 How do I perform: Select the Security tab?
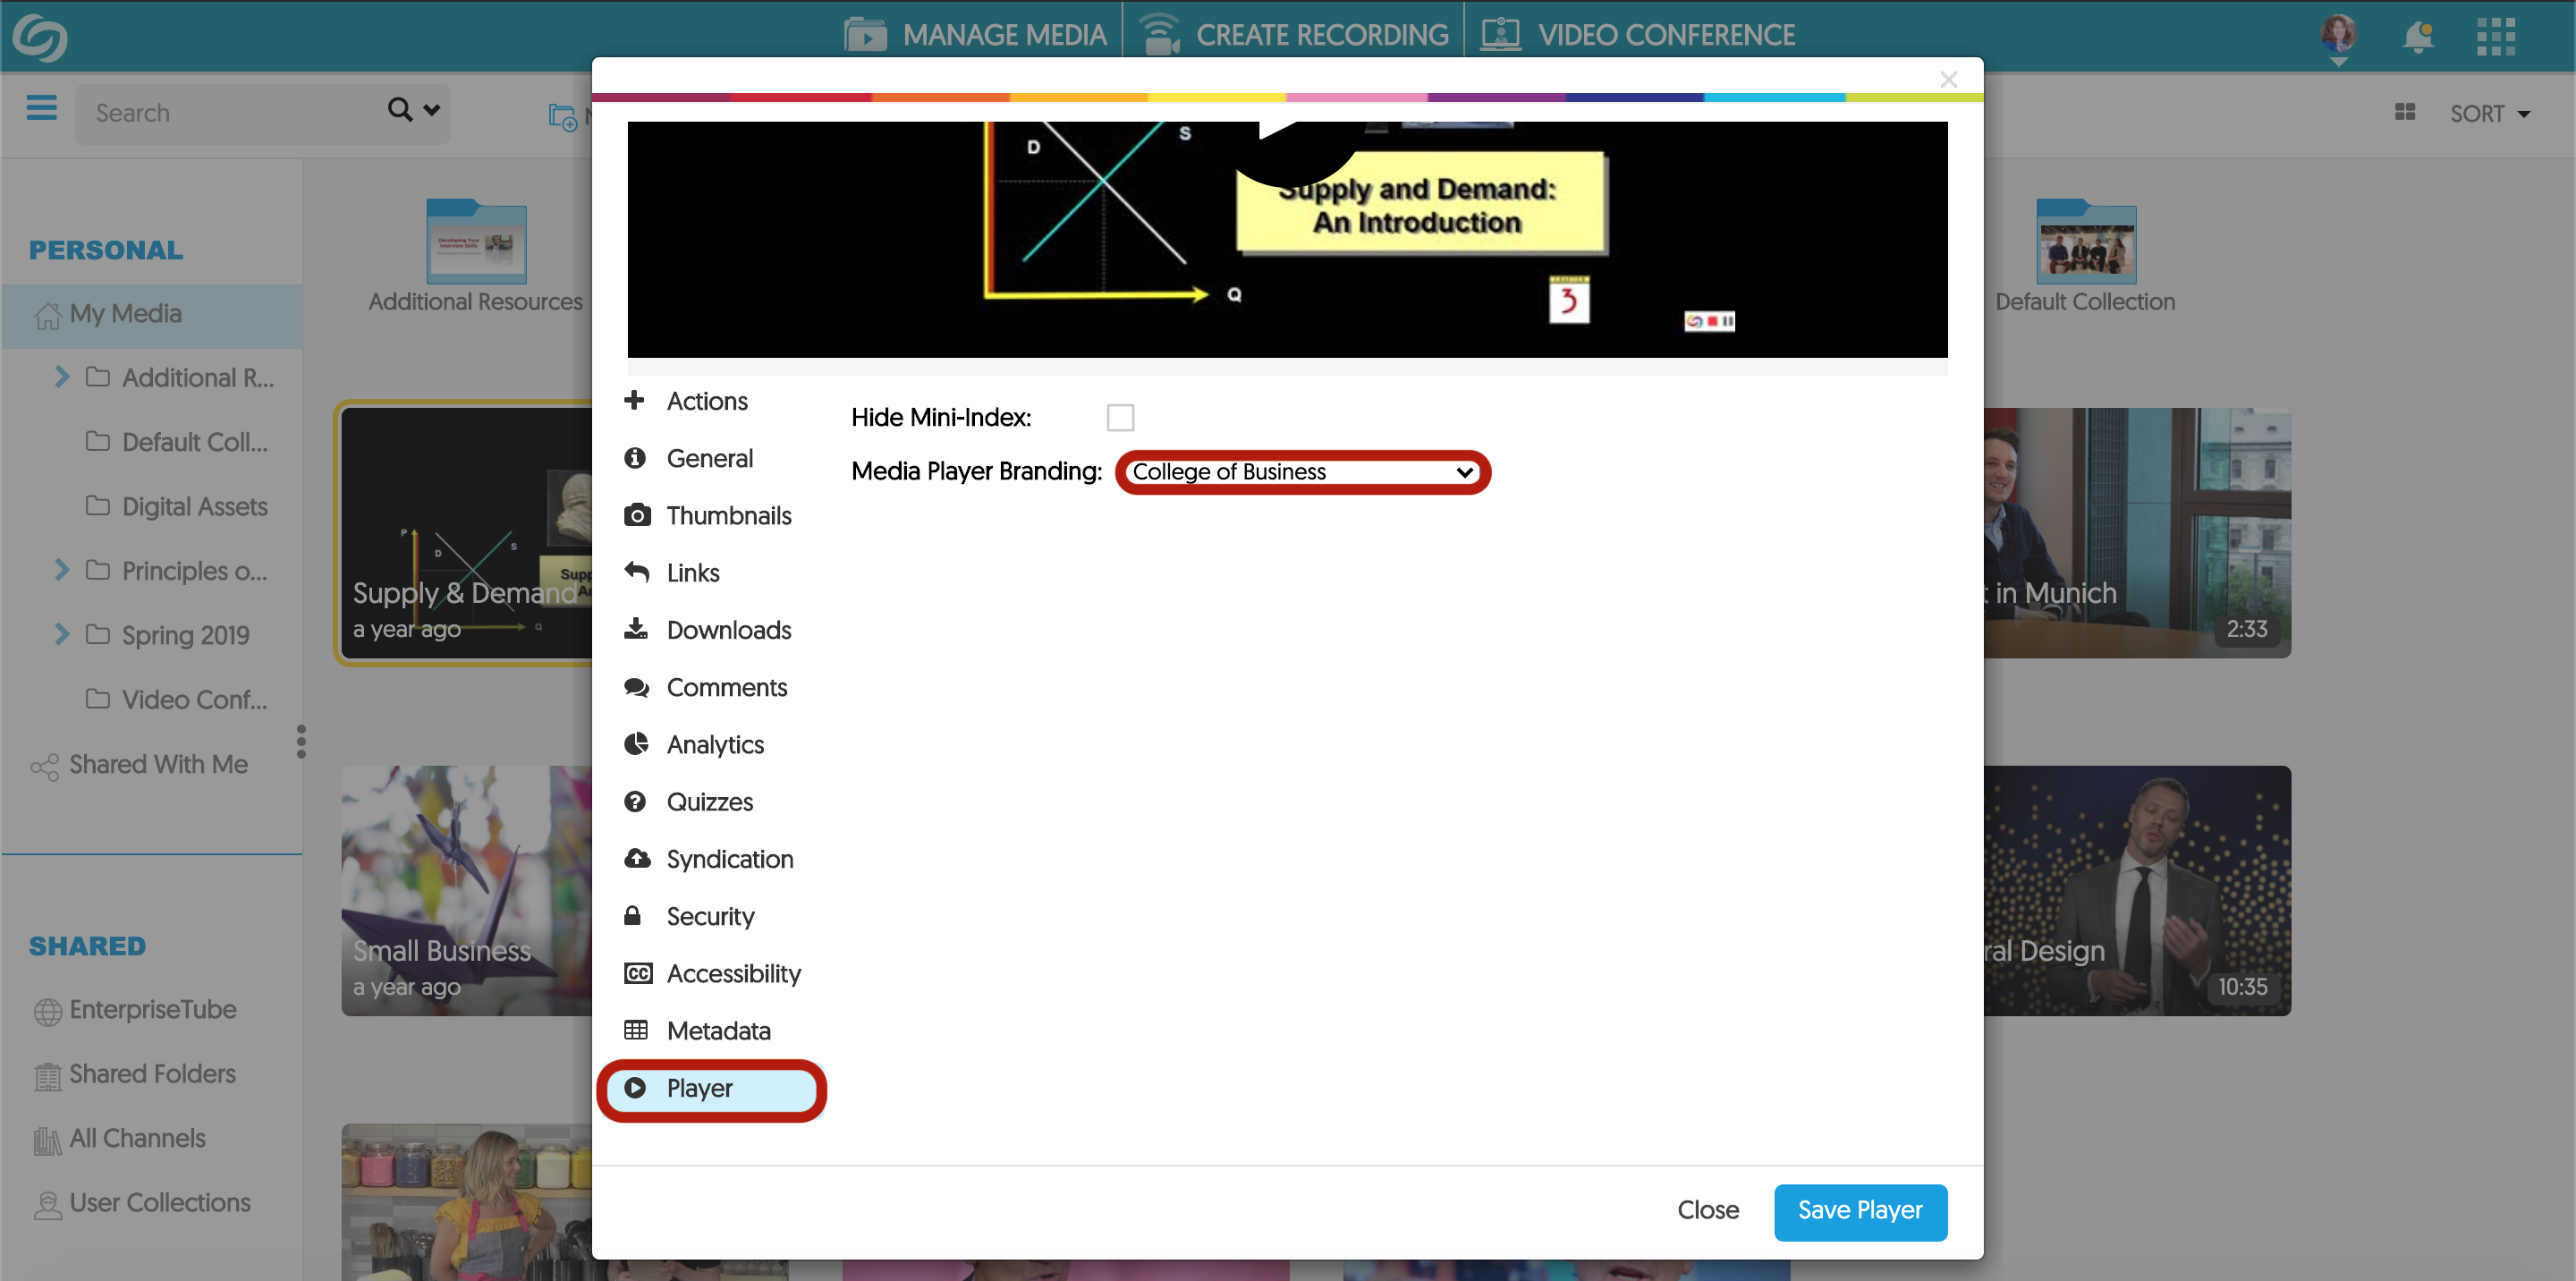[709, 916]
